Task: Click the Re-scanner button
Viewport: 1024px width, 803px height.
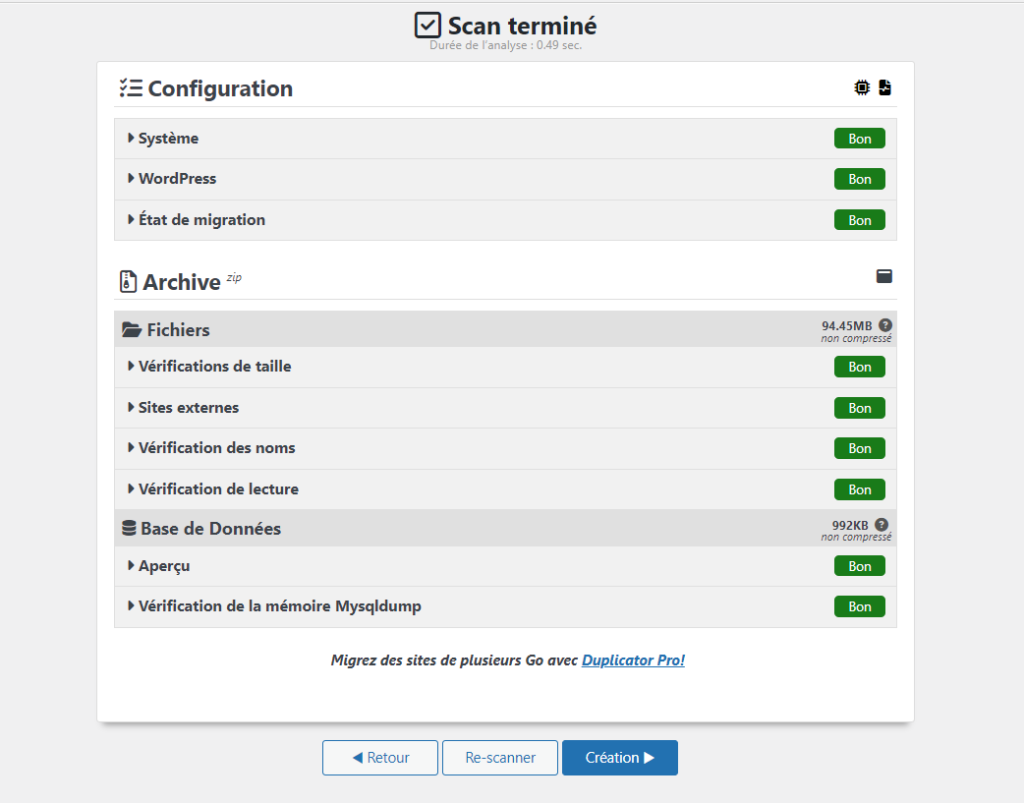Action: coord(499,757)
